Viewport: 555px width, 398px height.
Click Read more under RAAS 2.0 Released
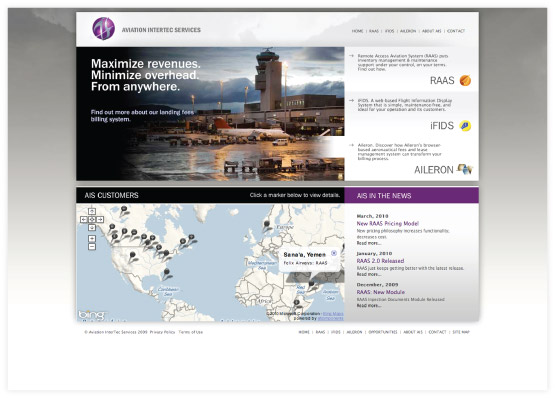(x=368, y=274)
